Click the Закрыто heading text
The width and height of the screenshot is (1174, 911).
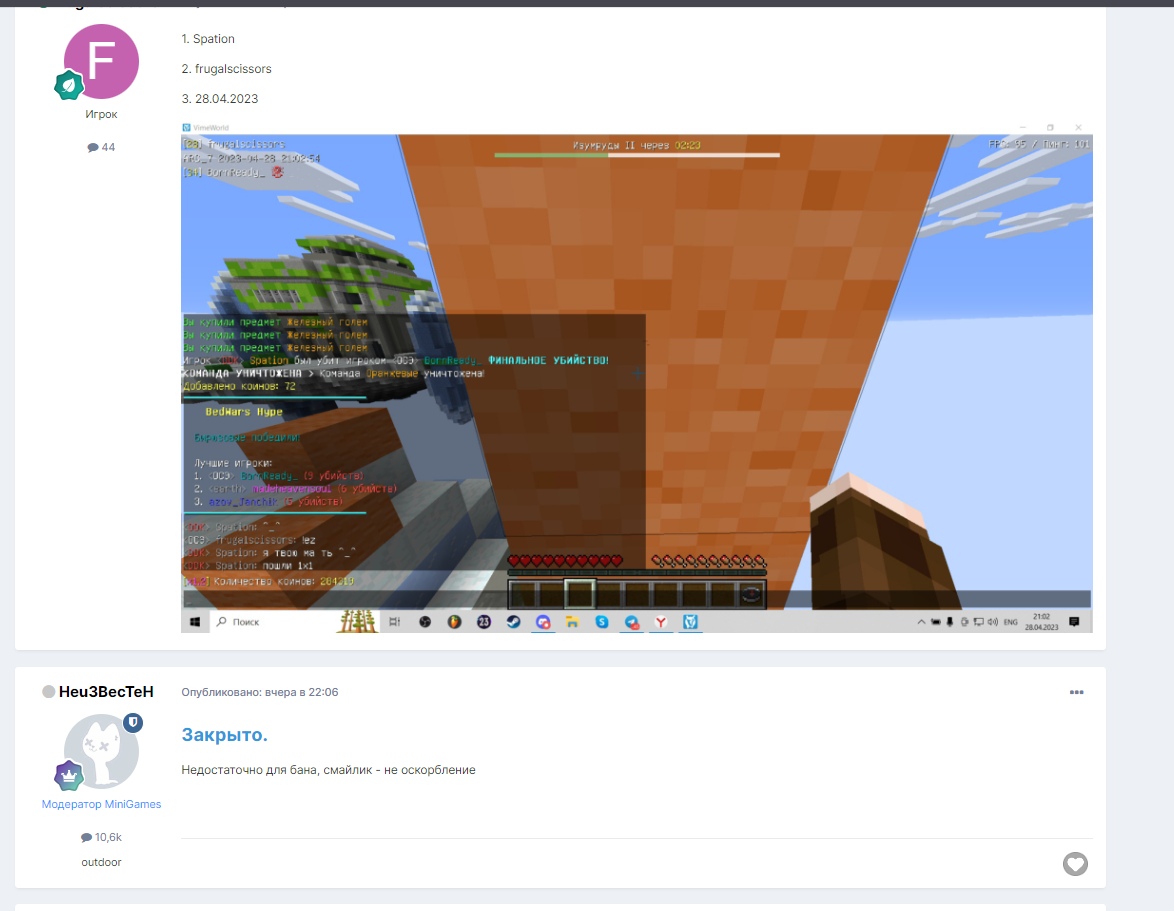[x=224, y=735]
